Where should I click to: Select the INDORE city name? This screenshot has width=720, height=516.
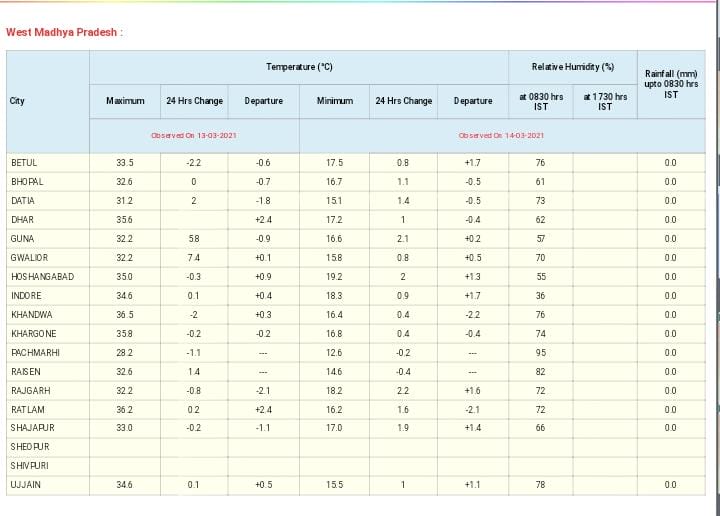point(26,296)
